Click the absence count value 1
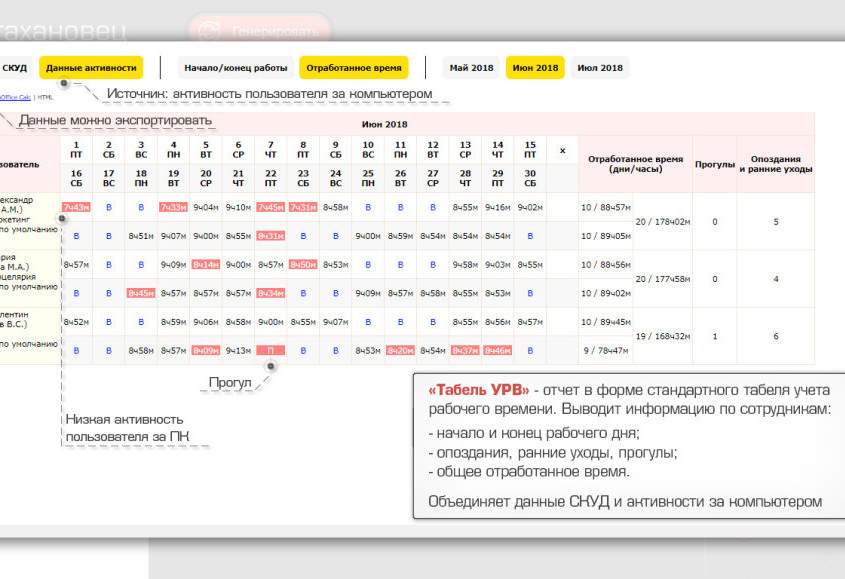Image resolution: width=845 pixels, height=579 pixels. pos(715,336)
